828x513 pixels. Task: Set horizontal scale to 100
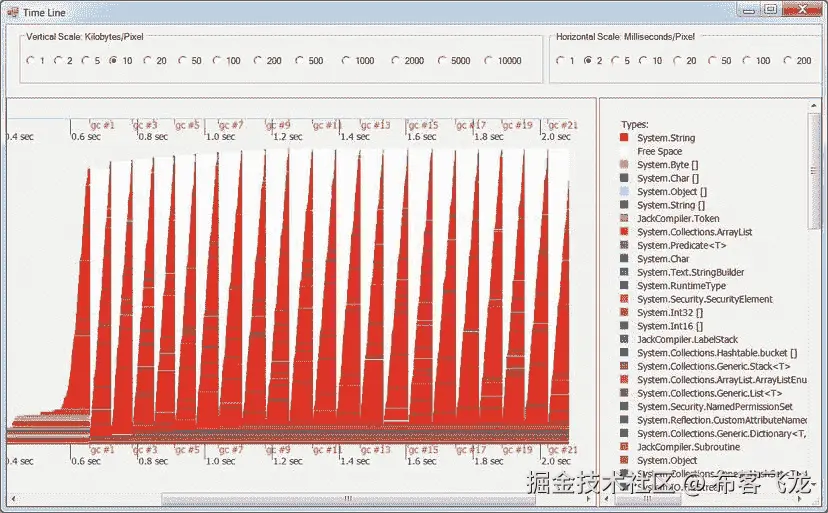click(x=746, y=60)
